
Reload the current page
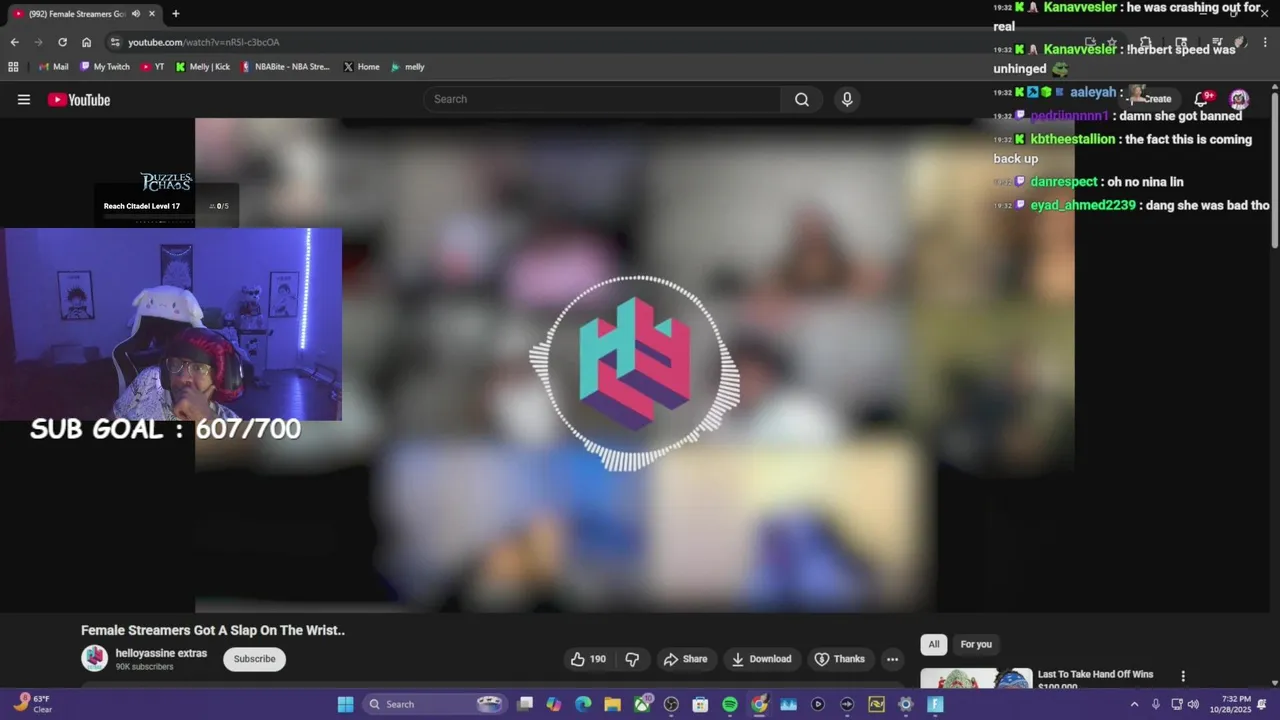[x=62, y=42]
